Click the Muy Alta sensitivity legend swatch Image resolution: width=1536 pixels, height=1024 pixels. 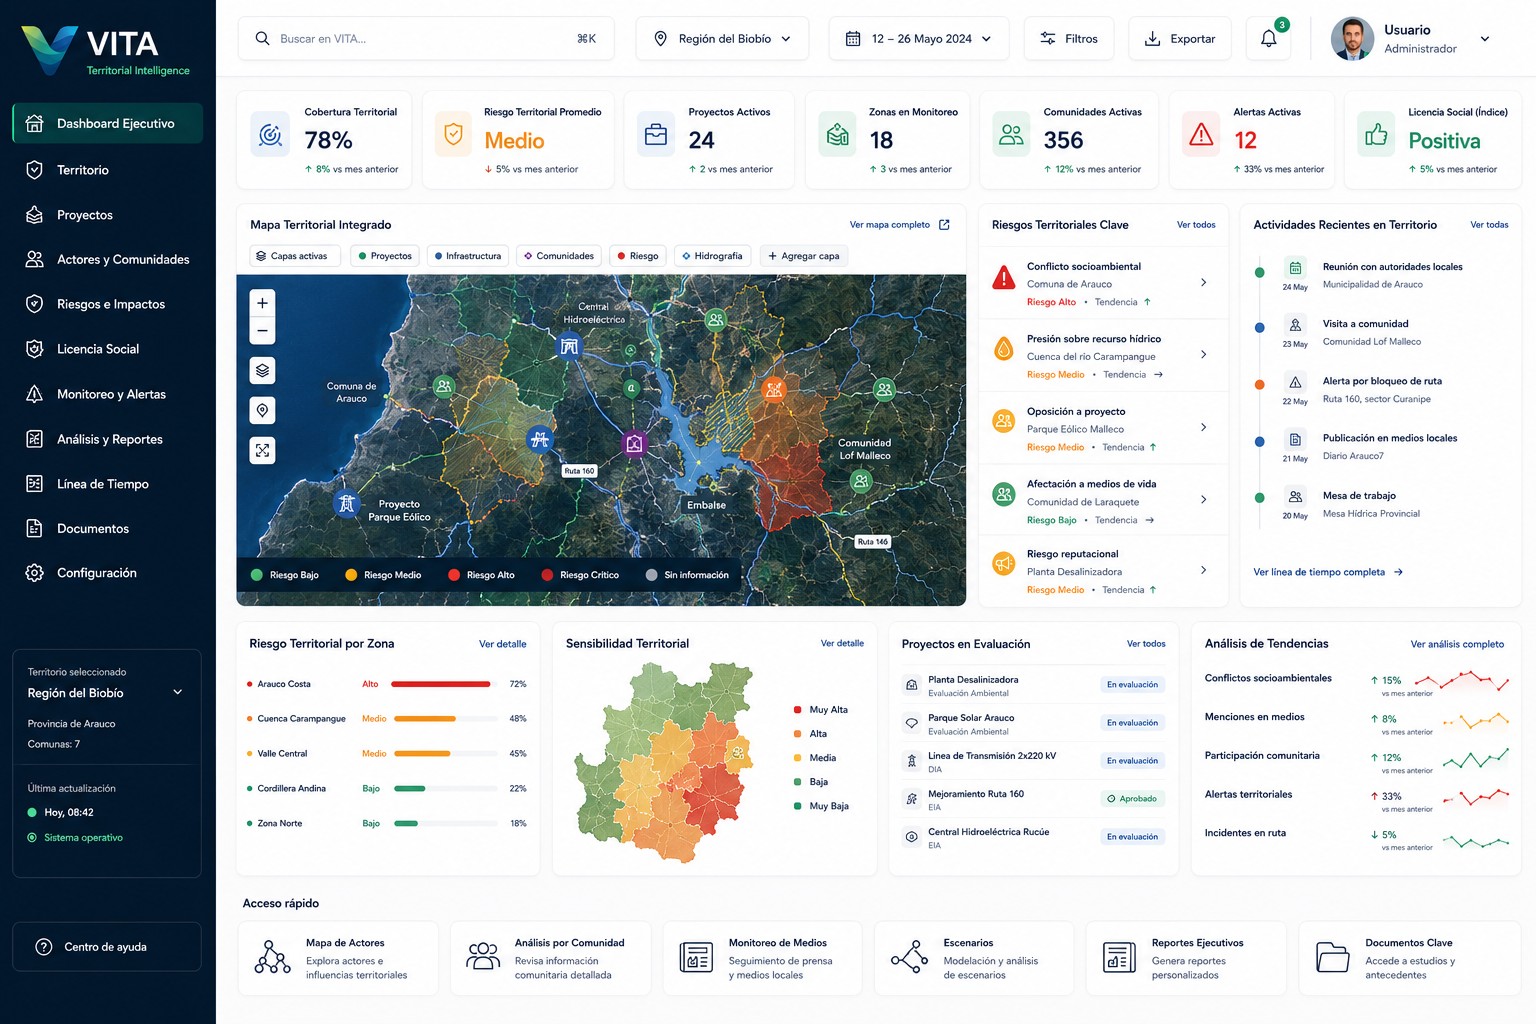pyautogui.click(x=797, y=710)
